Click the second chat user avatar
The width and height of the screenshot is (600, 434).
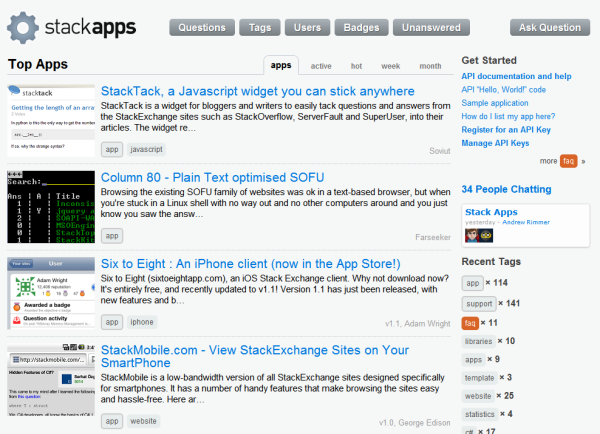tap(488, 235)
